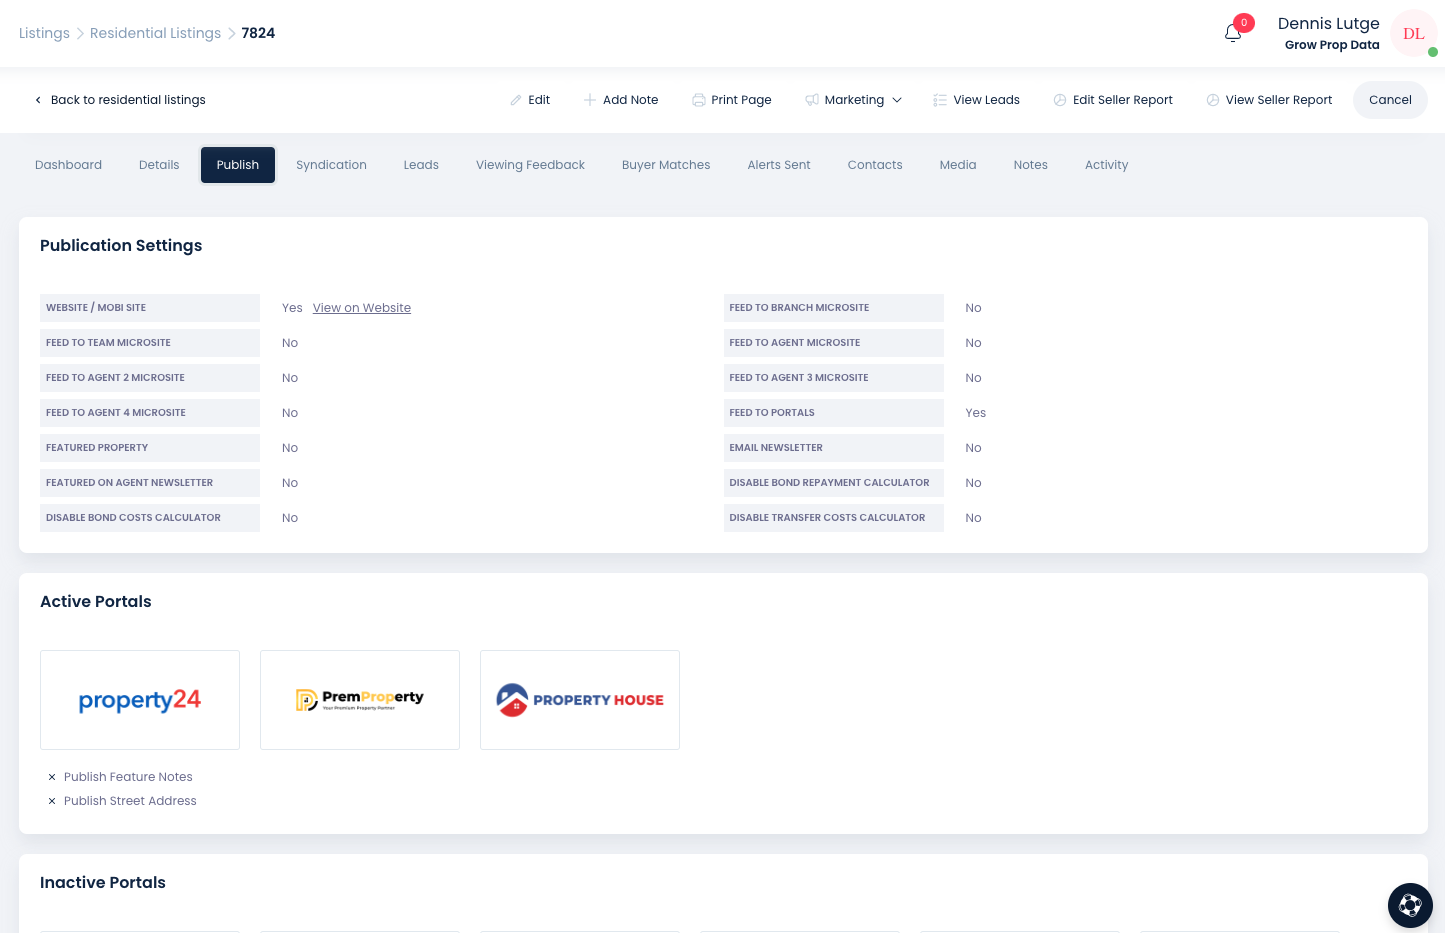The height and width of the screenshot is (933, 1445).
Task: Open the Viewing Feedback tab
Action: (530, 165)
